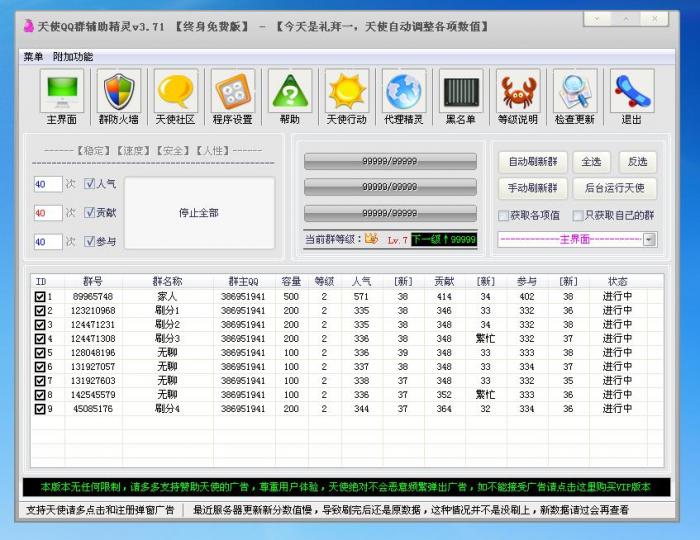Click the 停止全部 button
Viewport: 700px width, 540px height.
199,213
